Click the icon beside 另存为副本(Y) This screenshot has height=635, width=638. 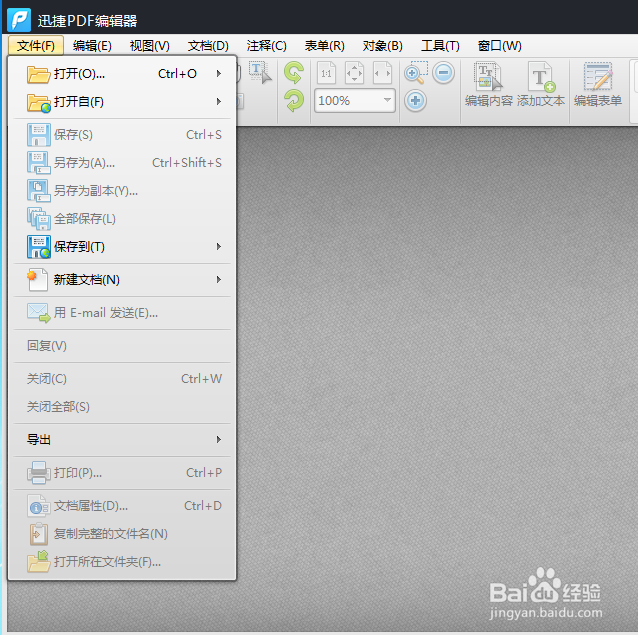click(39, 191)
